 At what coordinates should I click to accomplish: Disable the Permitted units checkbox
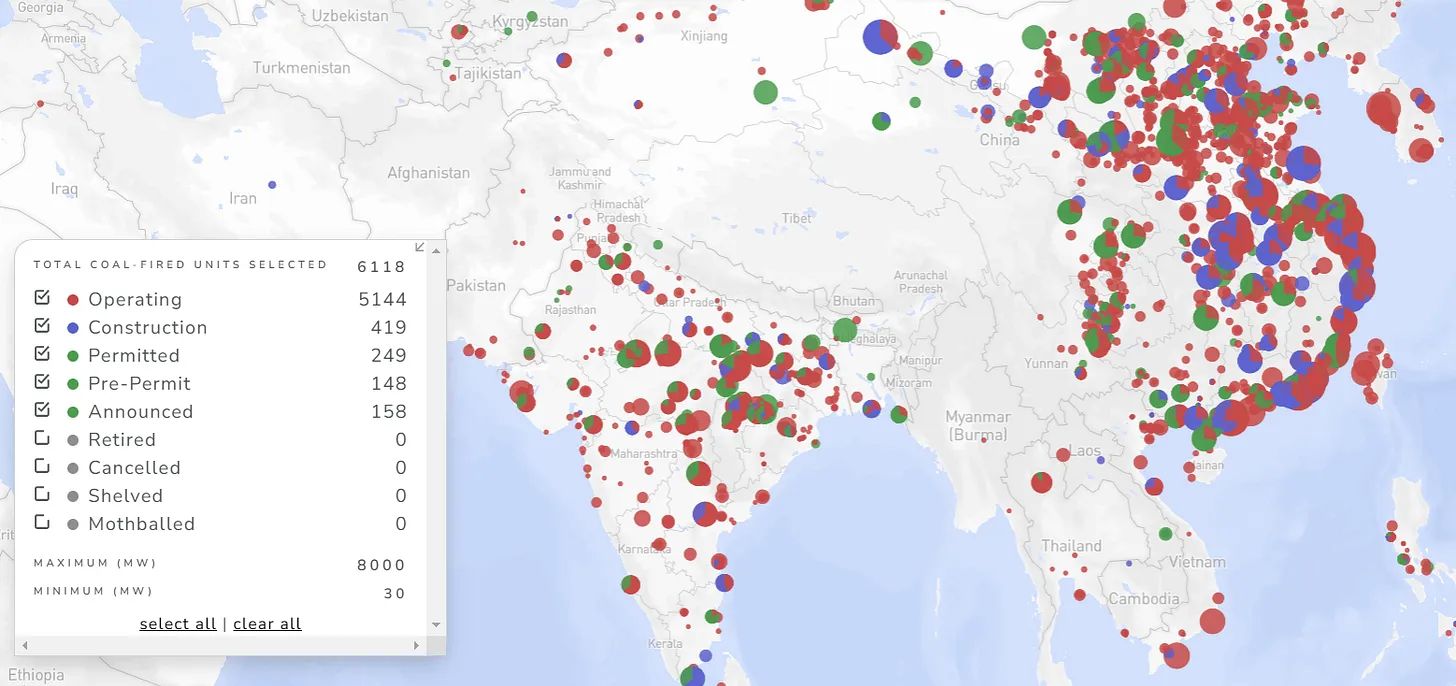click(42, 354)
